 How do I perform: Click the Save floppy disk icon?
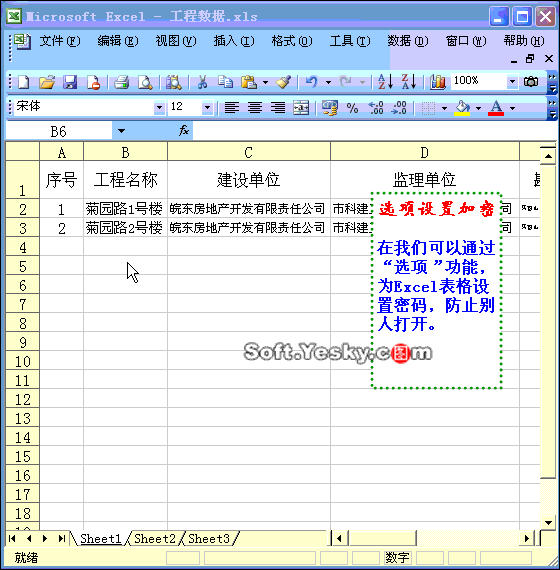(x=70, y=82)
